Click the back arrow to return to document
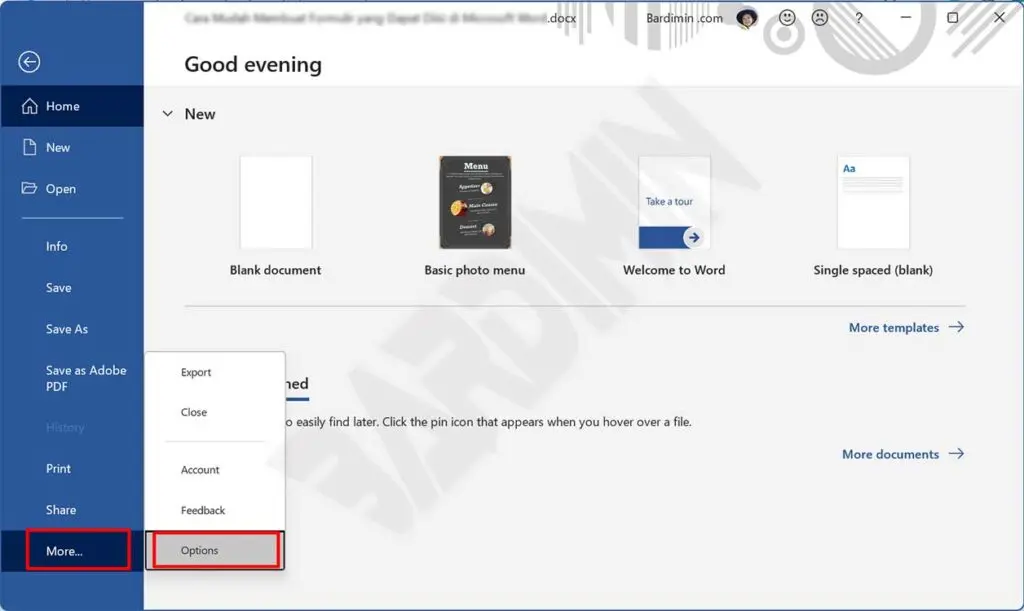 click(x=29, y=62)
